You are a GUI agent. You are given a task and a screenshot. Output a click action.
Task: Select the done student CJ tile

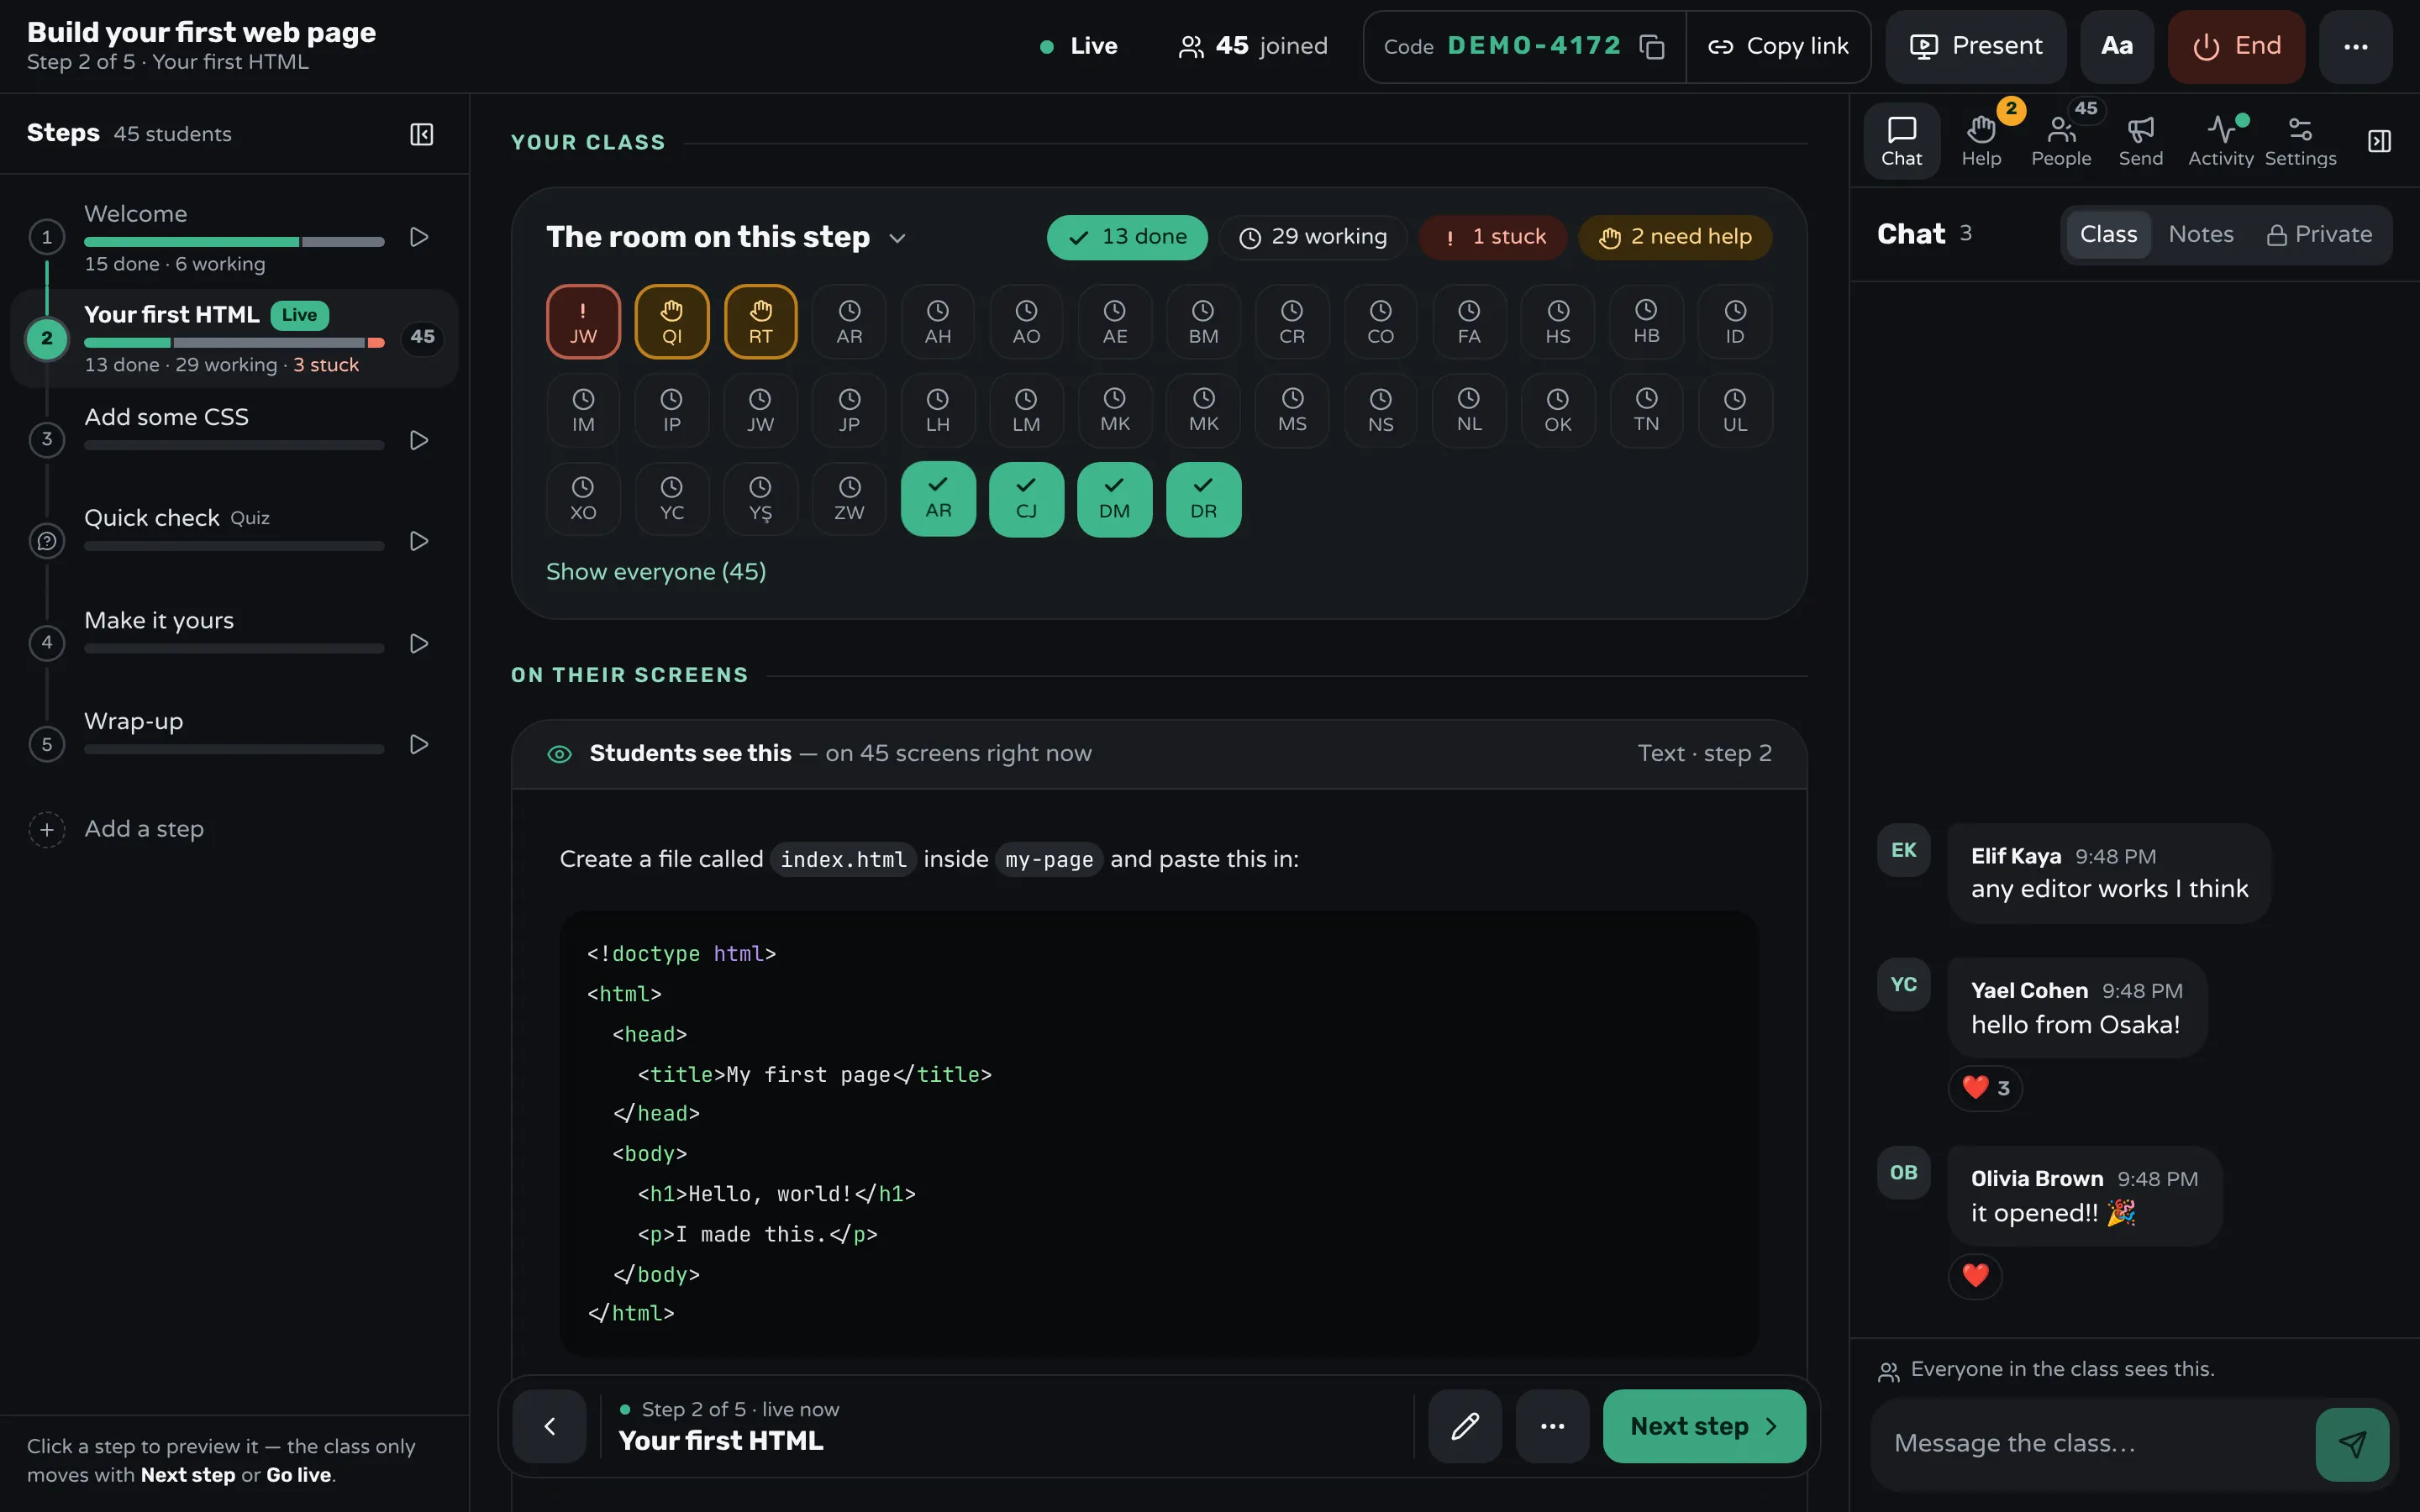(x=1026, y=499)
